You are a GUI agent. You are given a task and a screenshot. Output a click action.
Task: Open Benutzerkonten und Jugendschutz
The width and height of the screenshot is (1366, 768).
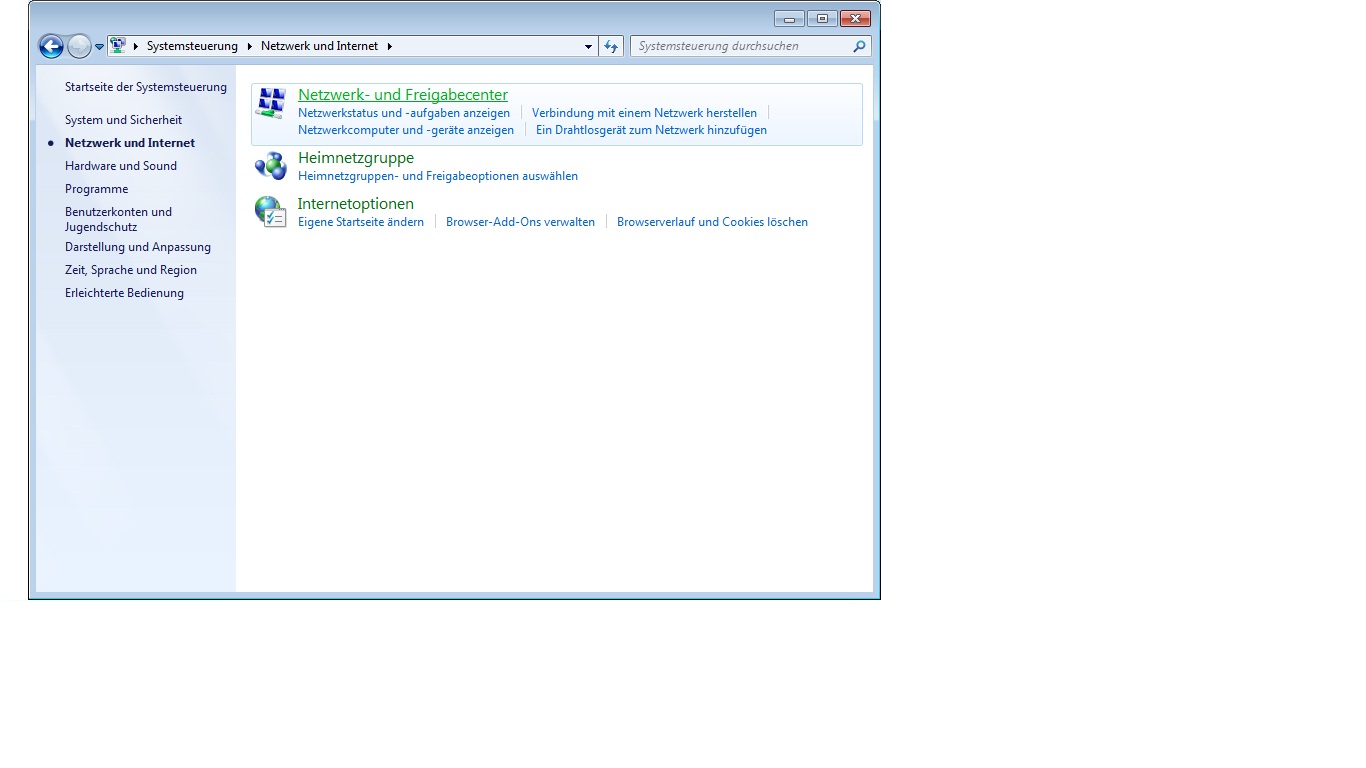118,219
